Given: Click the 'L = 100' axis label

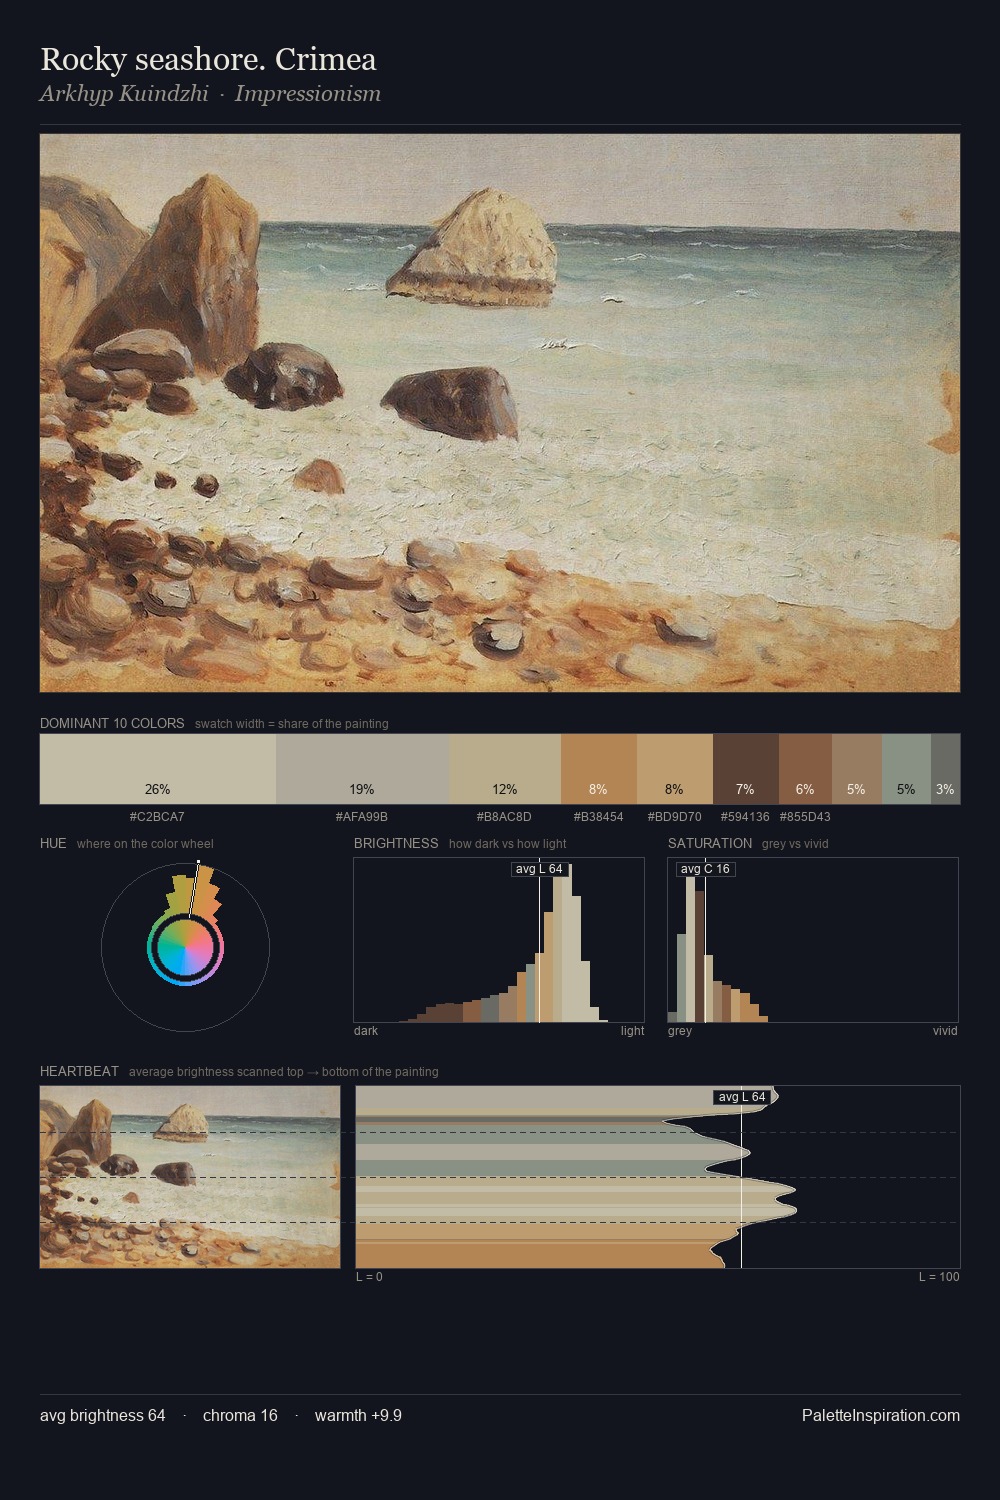Looking at the screenshot, I should coord(939,1277).
